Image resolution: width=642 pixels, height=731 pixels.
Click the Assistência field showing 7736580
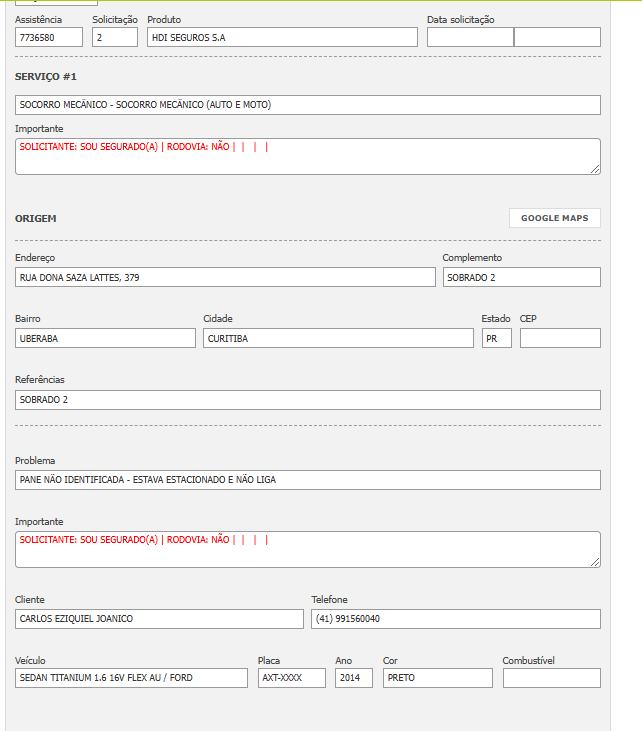click(x=49, y=37)
